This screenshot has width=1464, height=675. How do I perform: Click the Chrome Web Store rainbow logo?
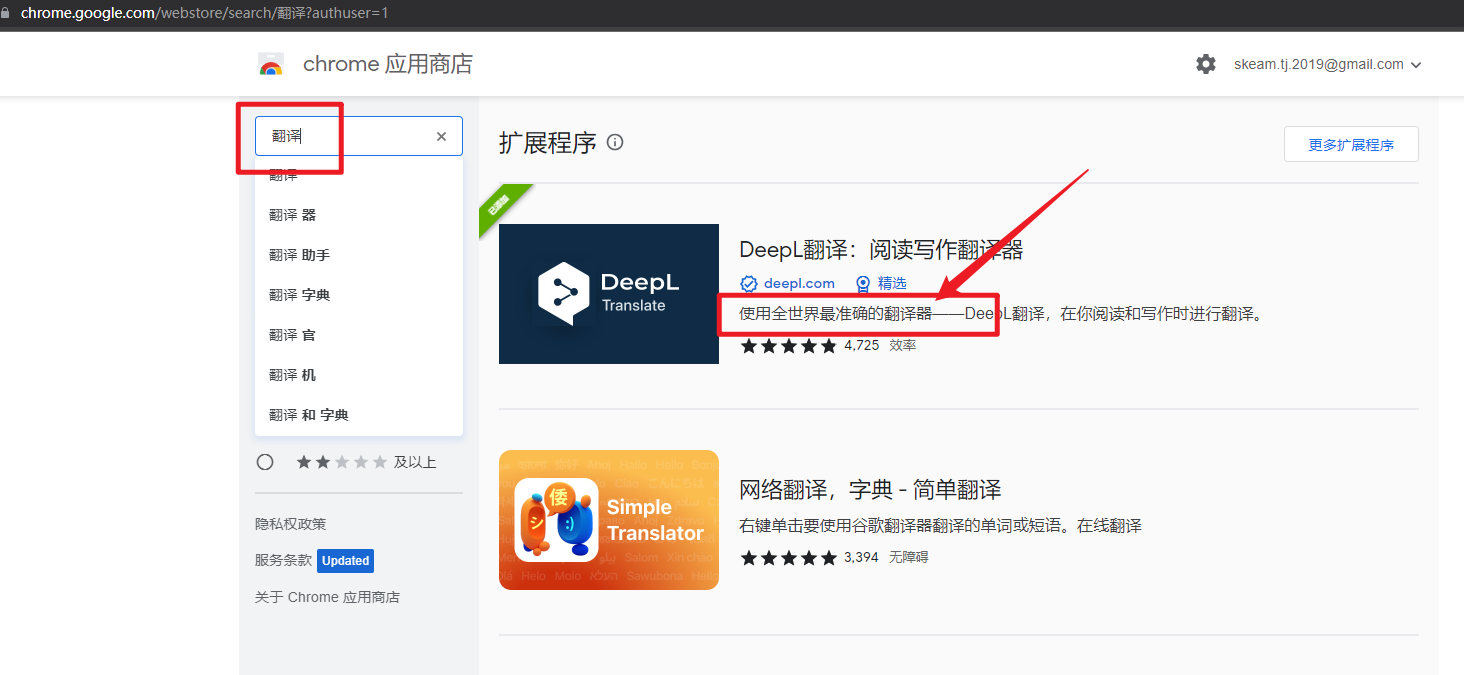(270, 65)
